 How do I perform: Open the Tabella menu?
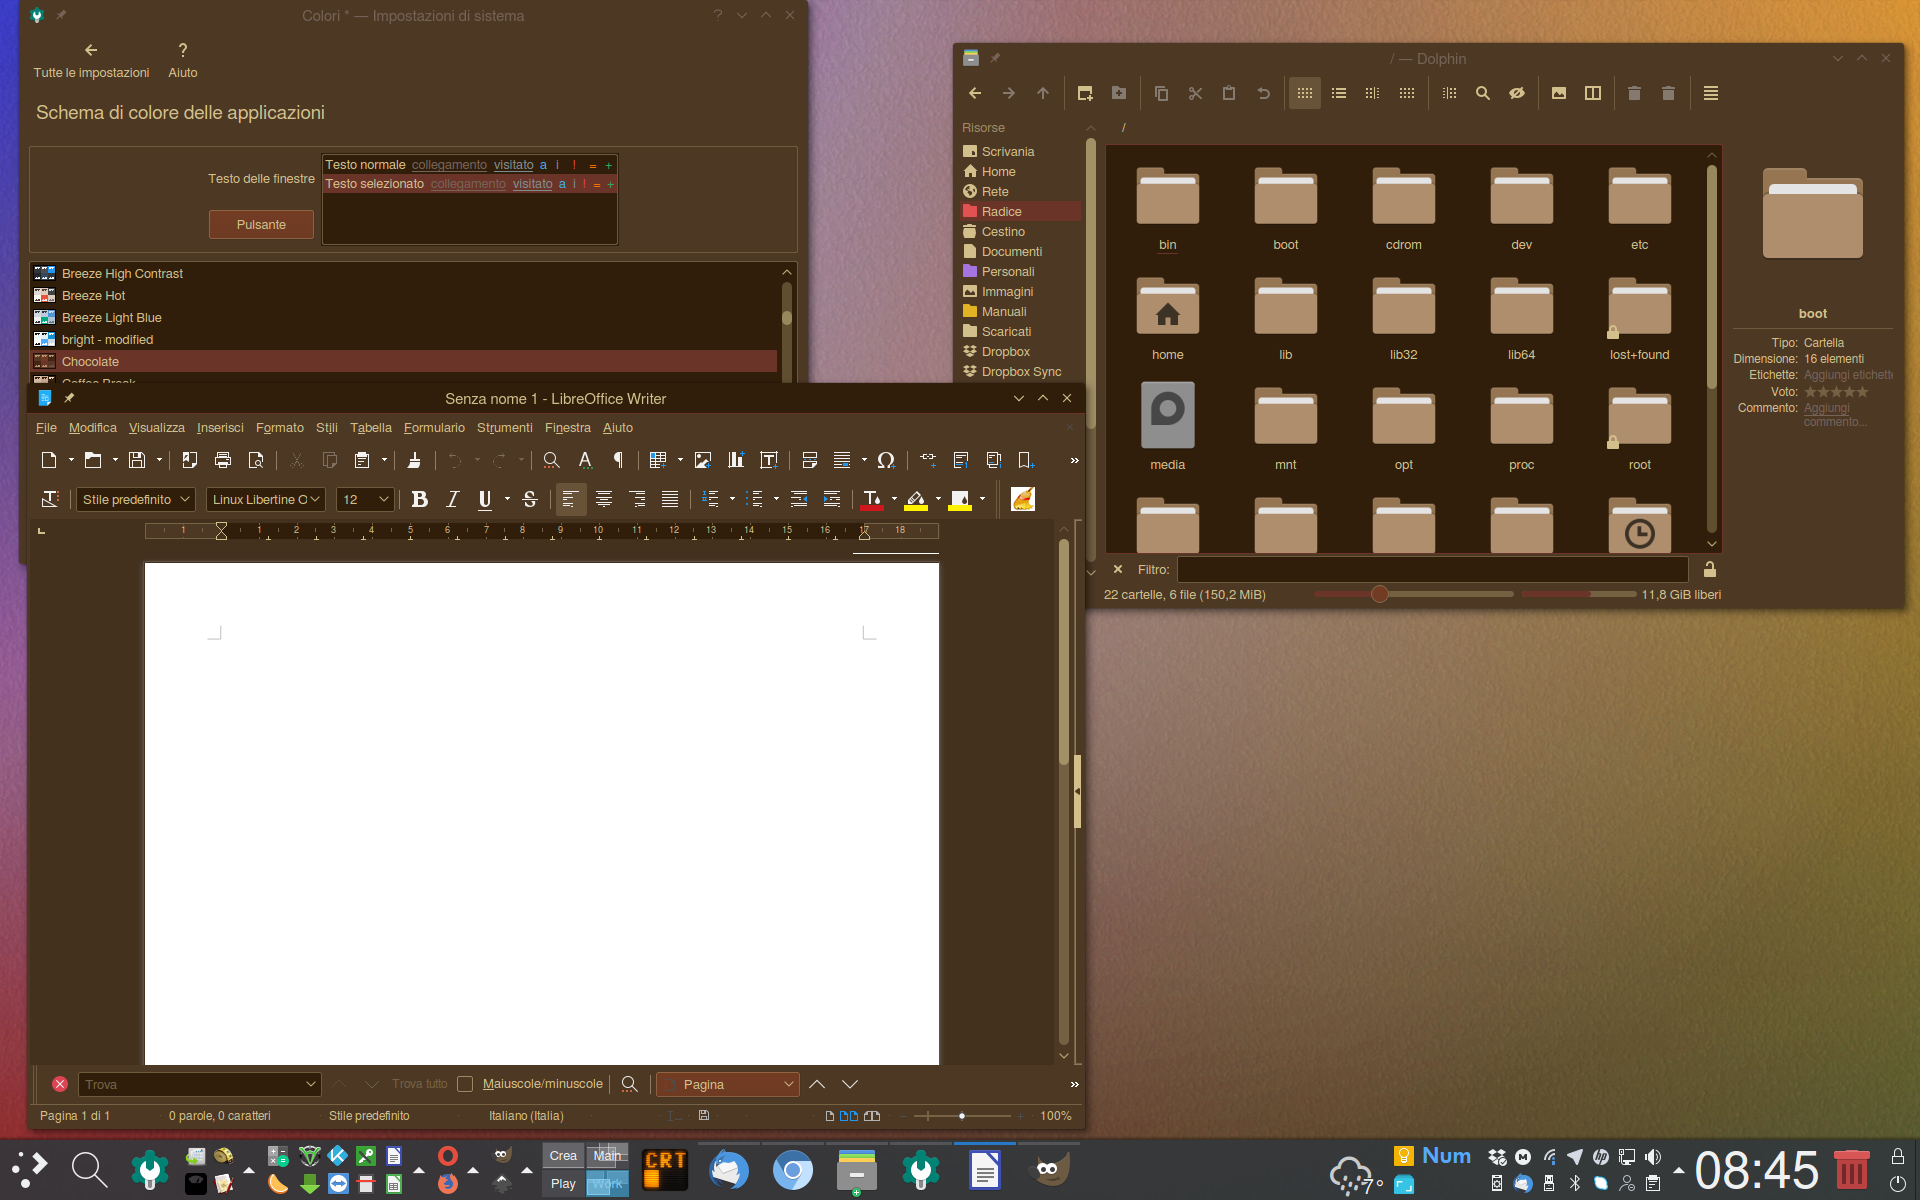click(x=371, y=428)
